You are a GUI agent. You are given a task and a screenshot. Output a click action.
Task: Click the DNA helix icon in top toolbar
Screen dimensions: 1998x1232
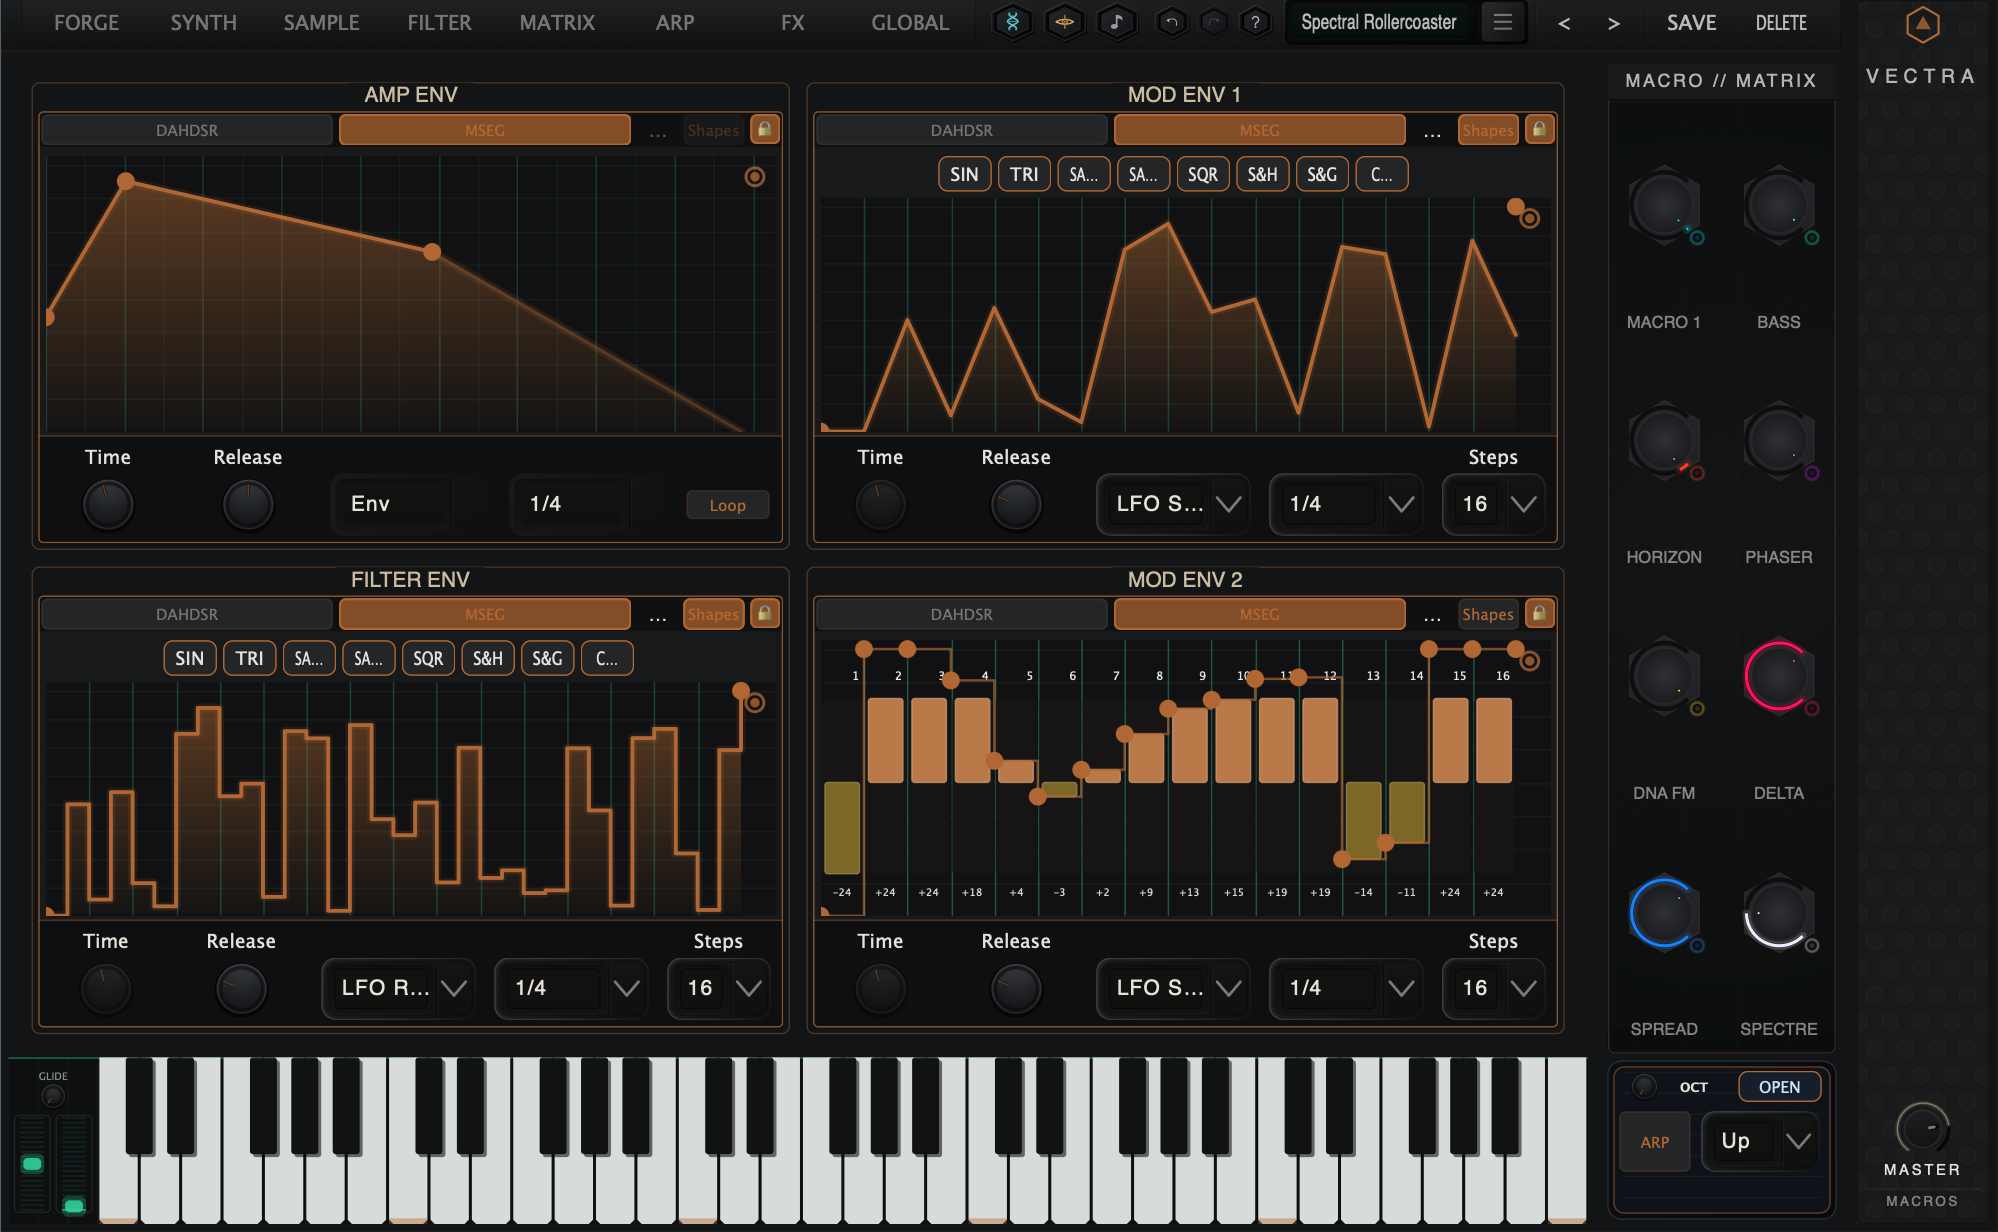(1012, 22)
